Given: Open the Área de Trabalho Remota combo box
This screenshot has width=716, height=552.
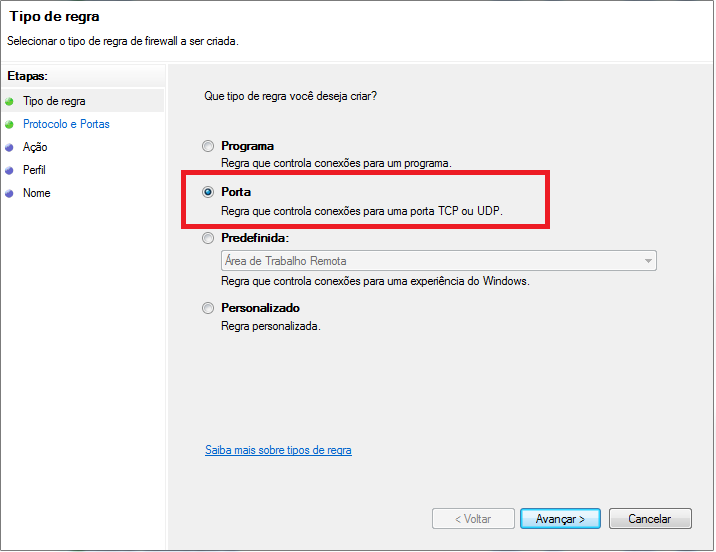Looking at the screenshot, I should (x=430, y=261).
